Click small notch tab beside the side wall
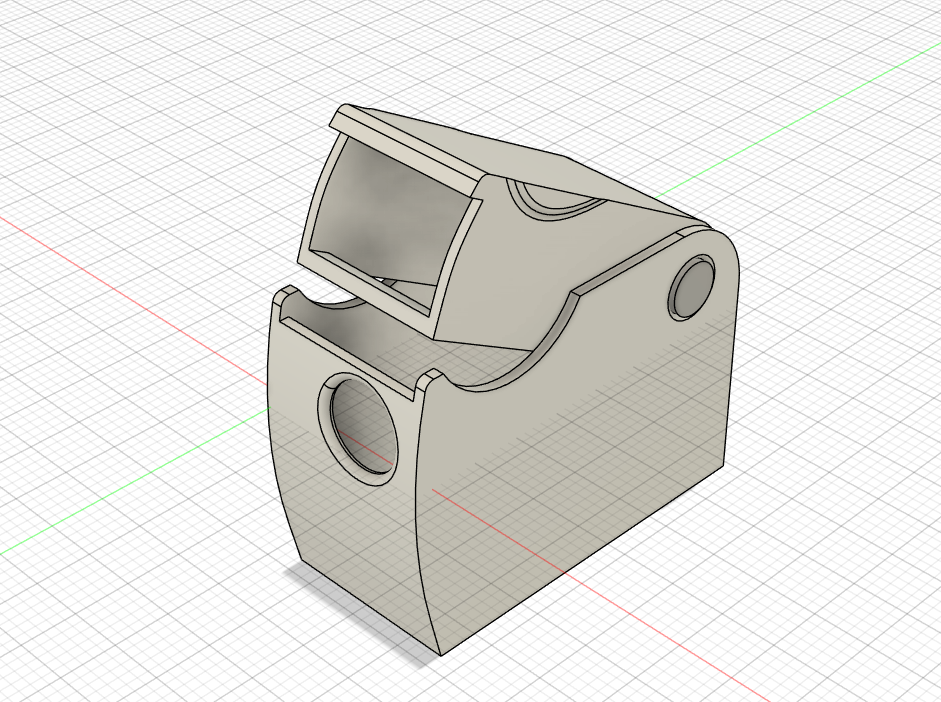941x702 pixels. click(x=432, y=377)
